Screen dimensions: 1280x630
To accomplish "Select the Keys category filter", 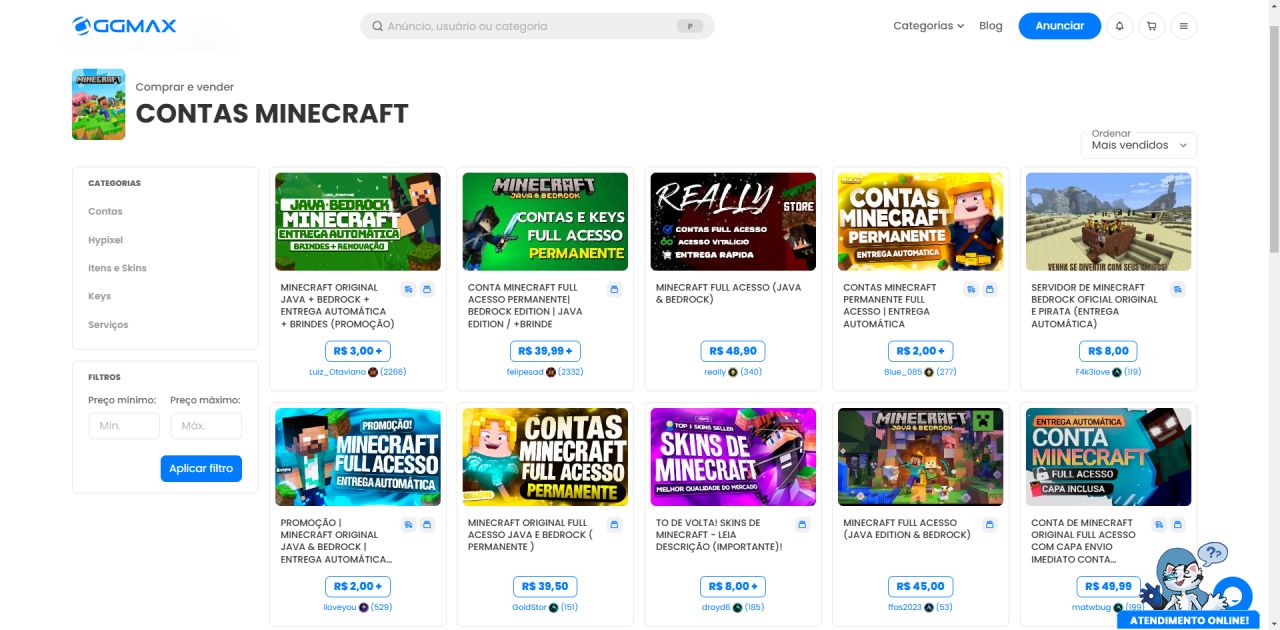I will (99, 296).
